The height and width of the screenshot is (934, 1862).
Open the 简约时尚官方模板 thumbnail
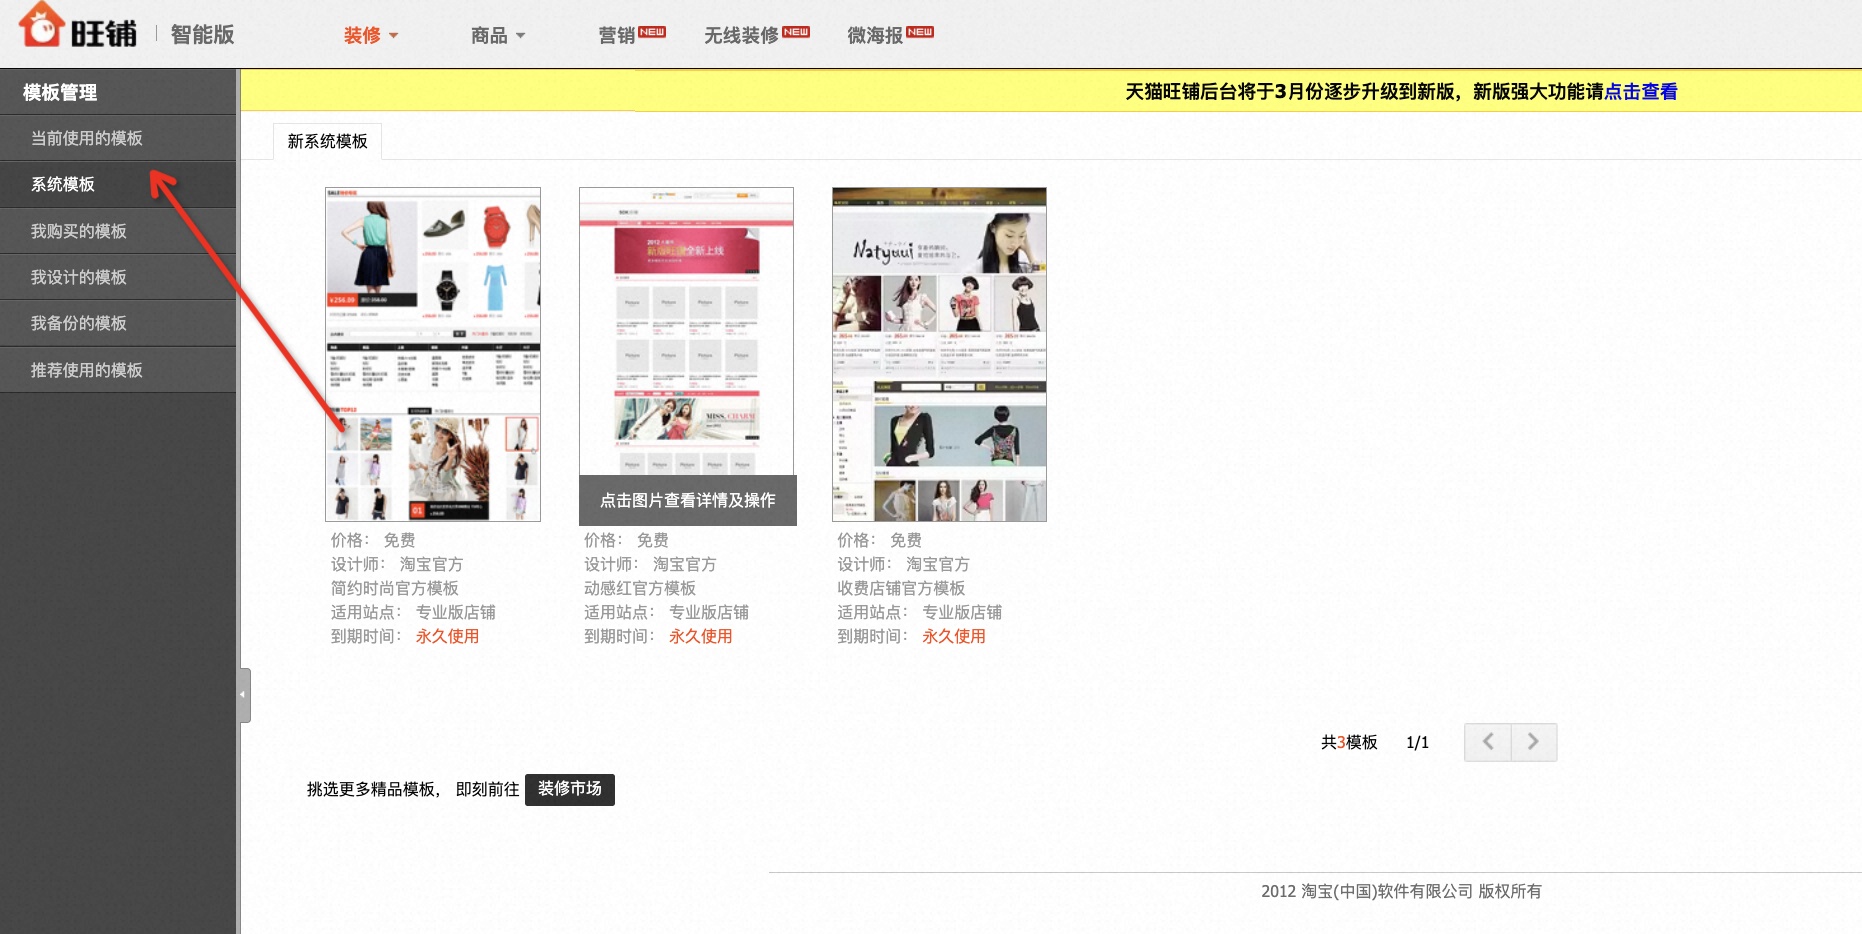(x=433, y=354)
